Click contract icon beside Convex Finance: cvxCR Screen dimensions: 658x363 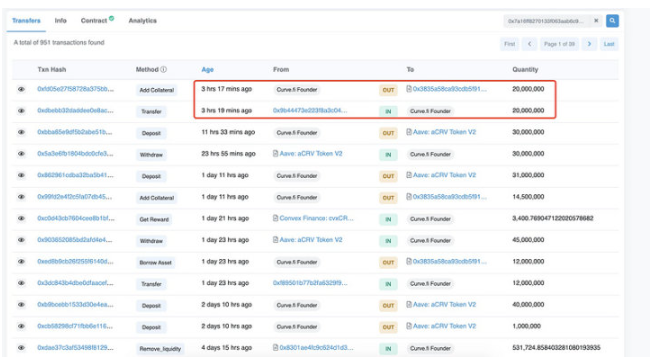tap(276, 218)
